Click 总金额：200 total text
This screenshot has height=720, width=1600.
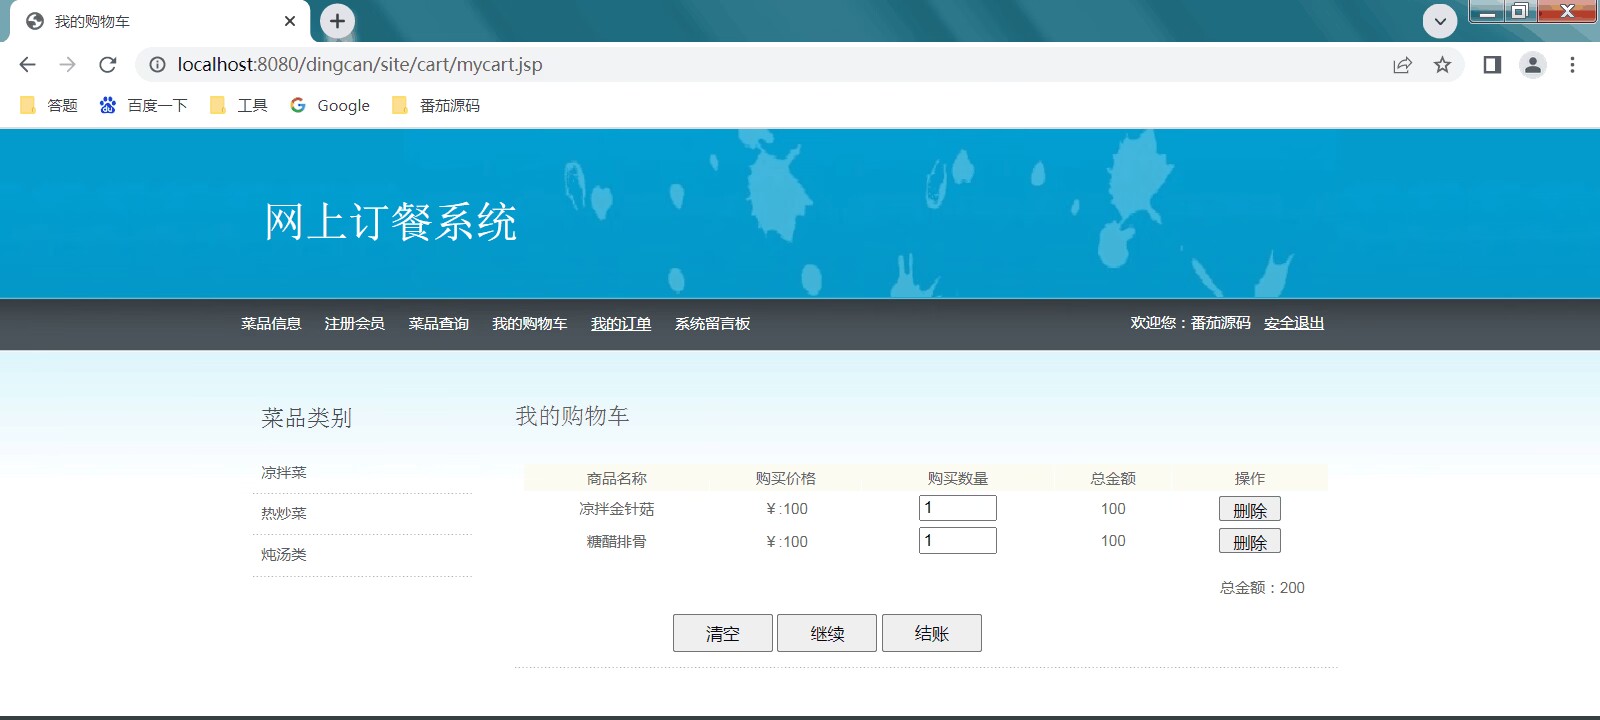[1262, 588]
